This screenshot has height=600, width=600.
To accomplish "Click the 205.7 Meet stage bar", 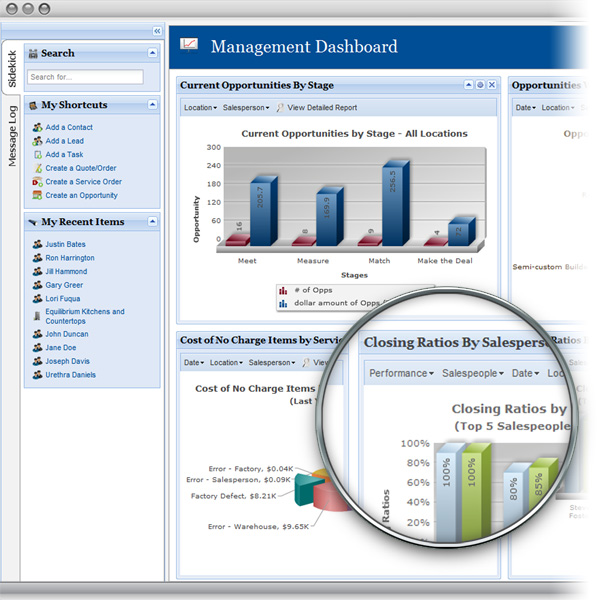I will [264, 211].
